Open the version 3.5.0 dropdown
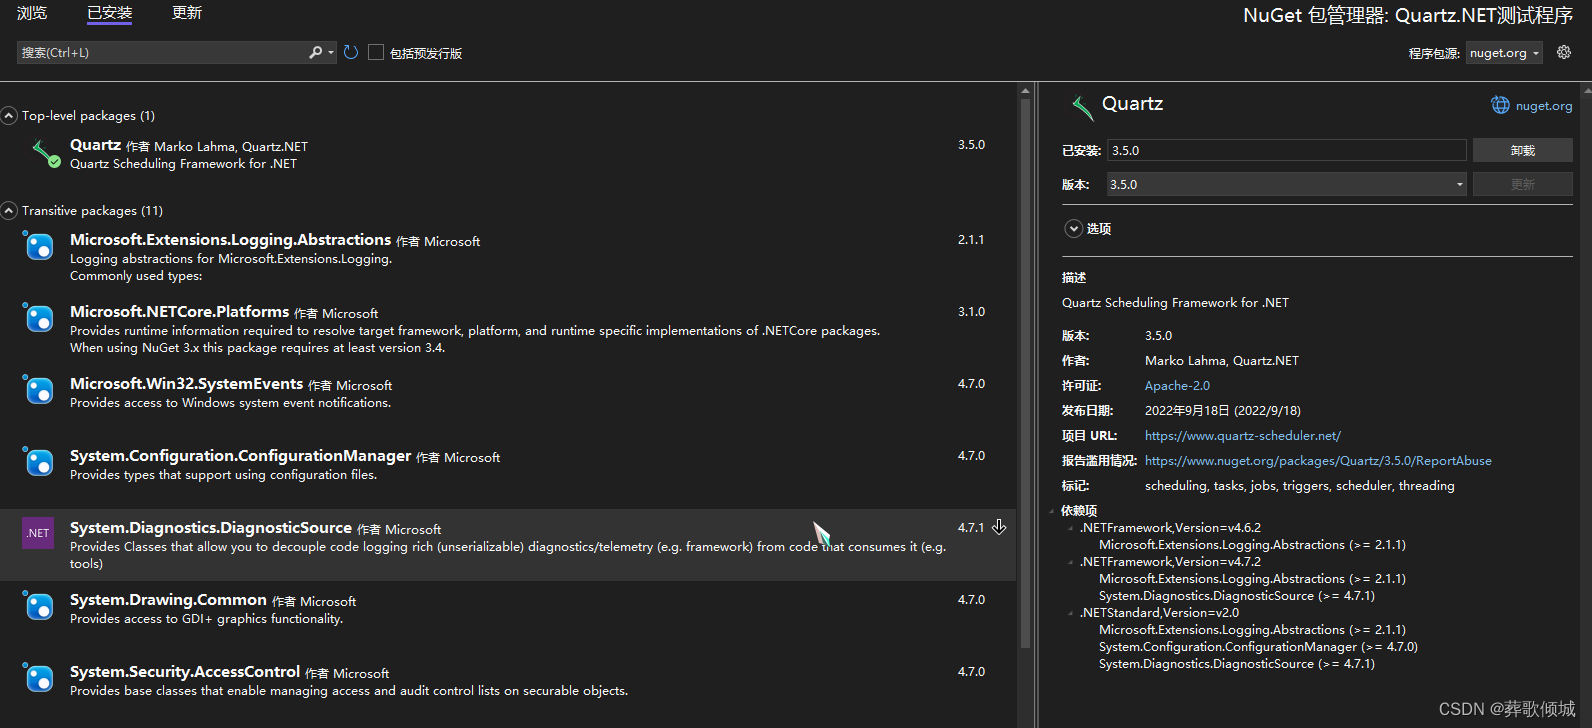The width and height of the screenshot is (1592, 728). (x=1287, y=184)
